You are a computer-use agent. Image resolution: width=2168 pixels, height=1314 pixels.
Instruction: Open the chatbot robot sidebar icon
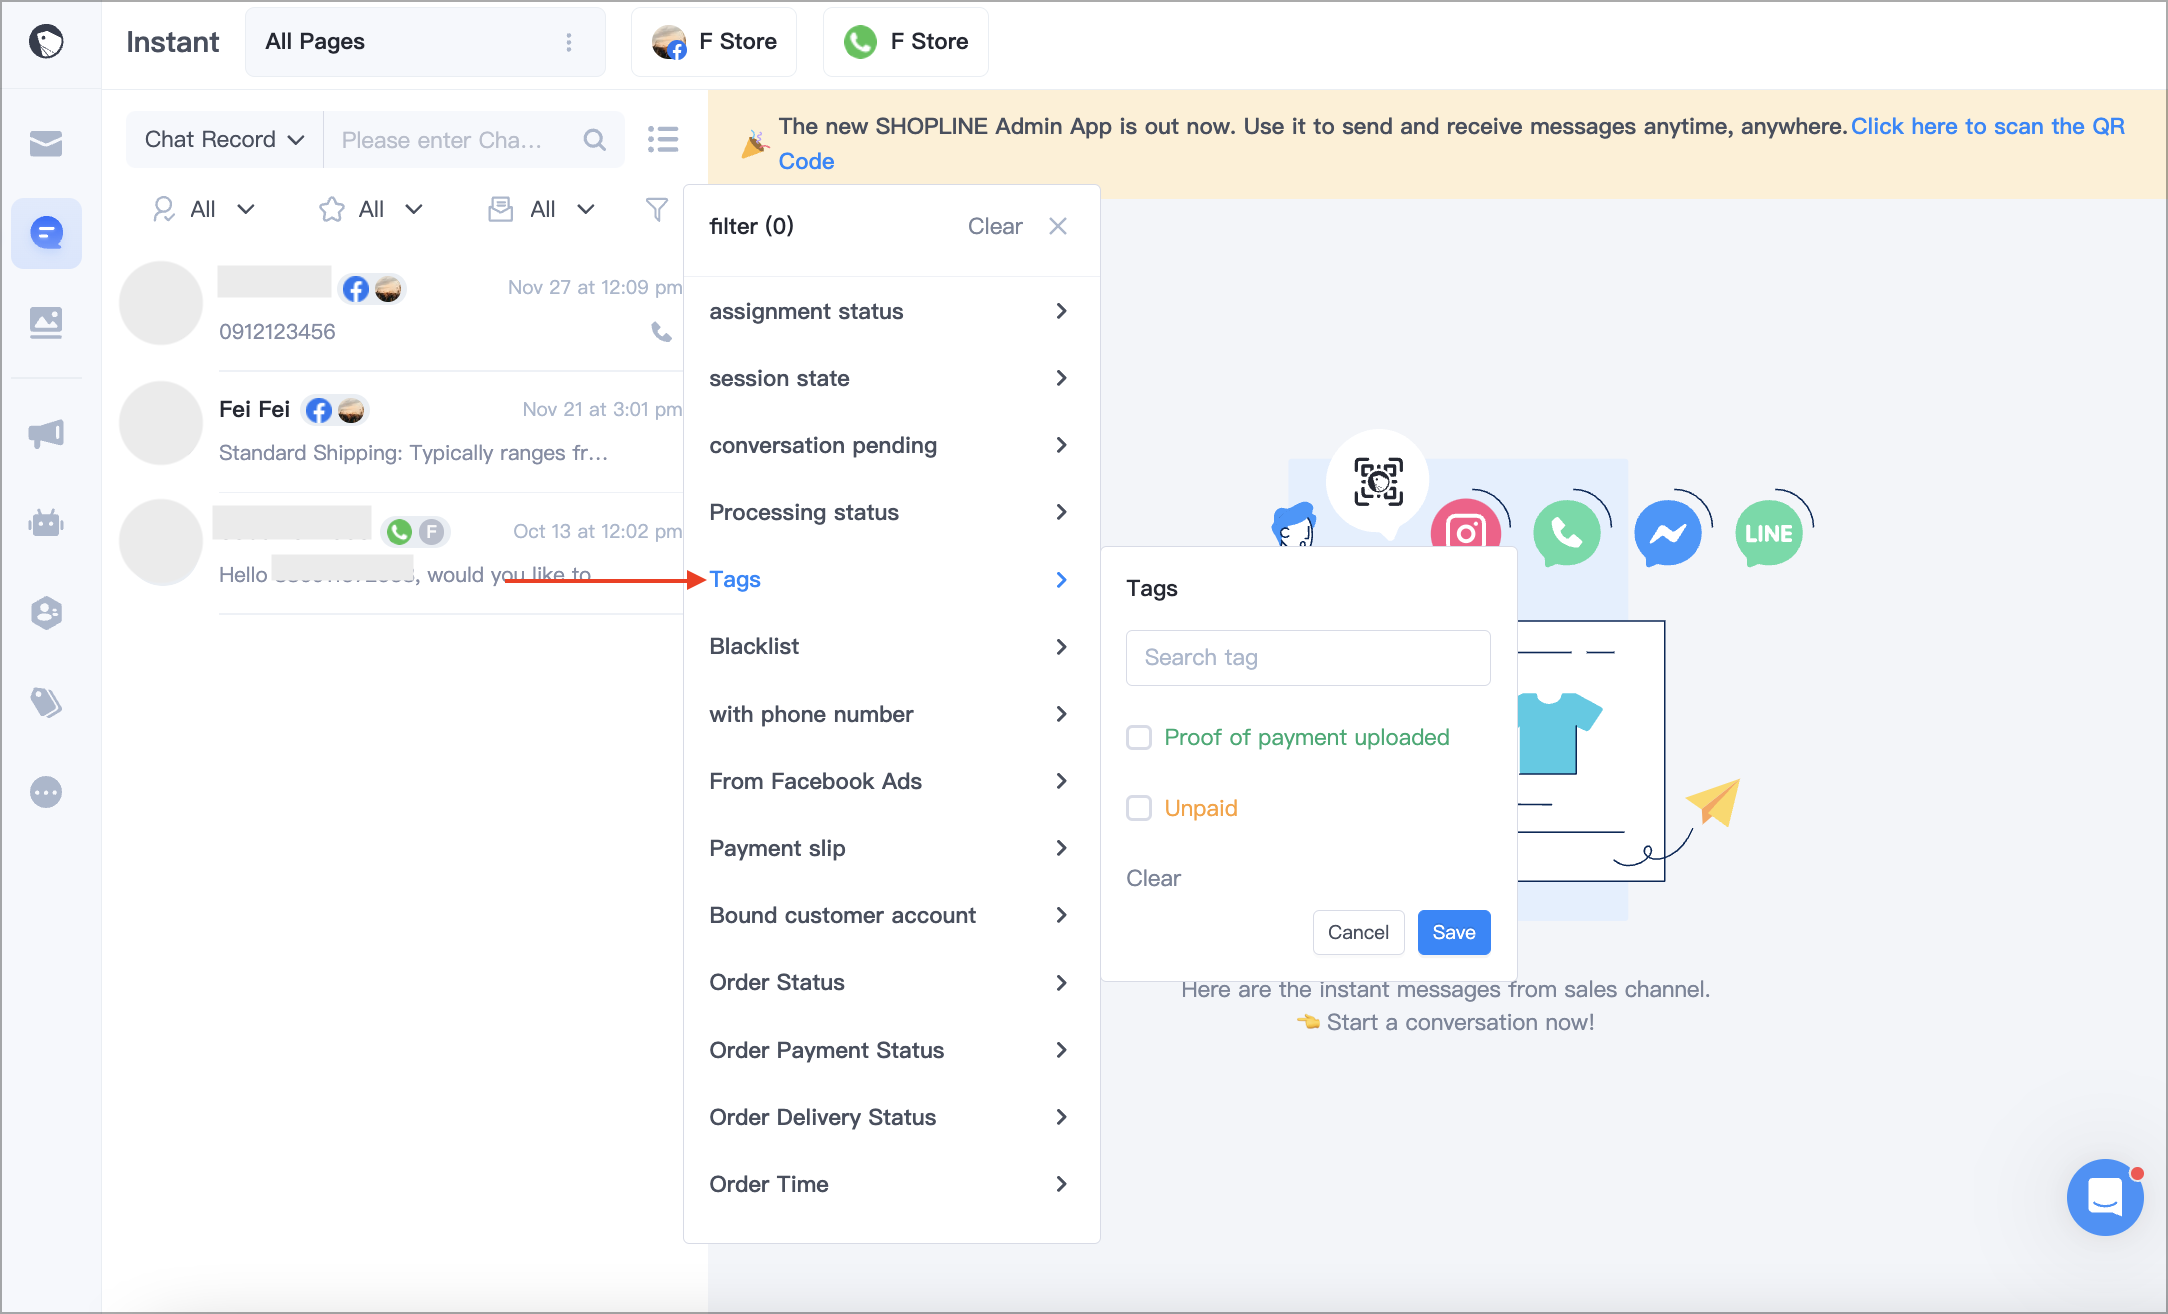46,522
